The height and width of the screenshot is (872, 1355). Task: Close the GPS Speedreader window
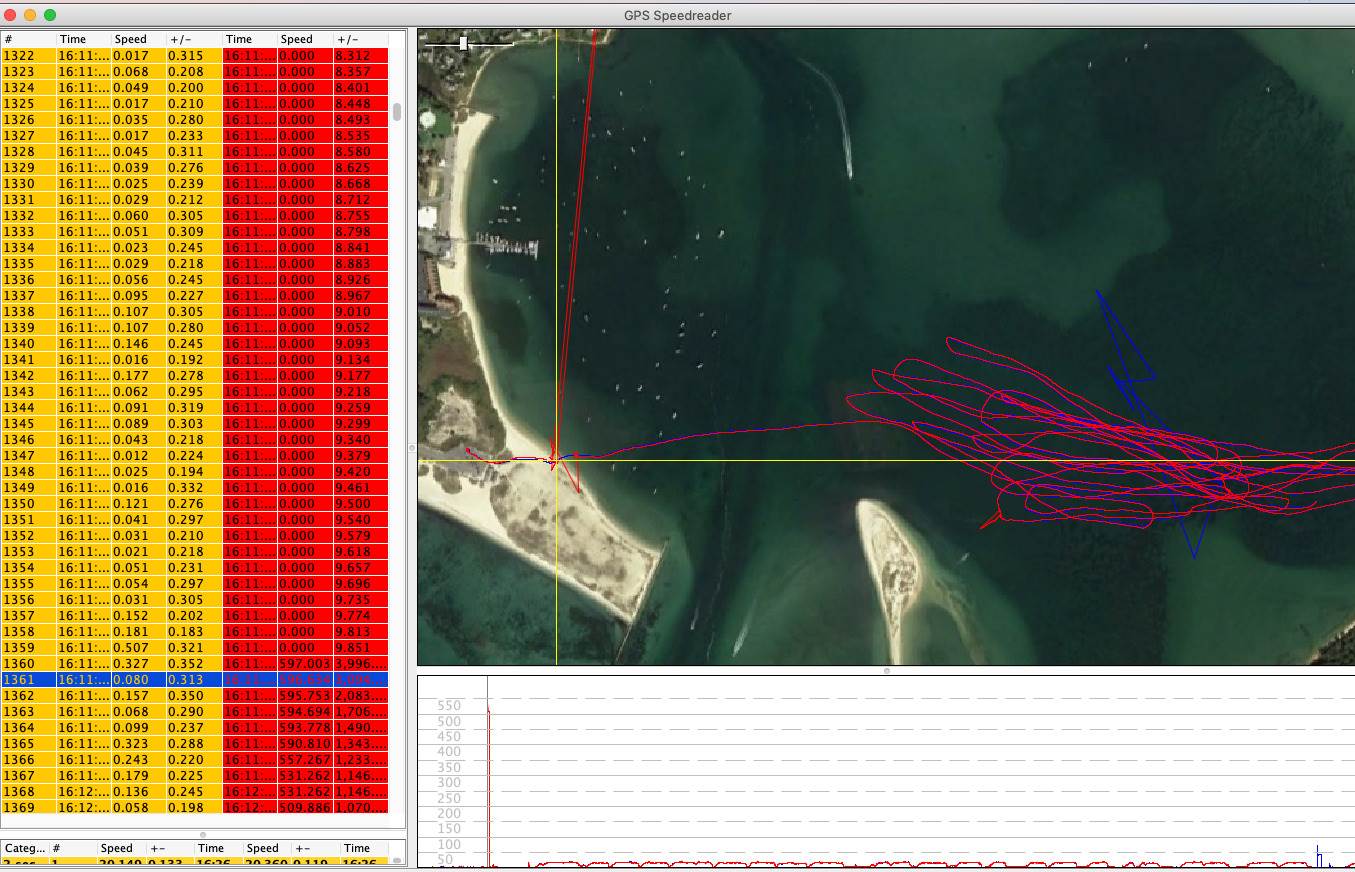(10, 15)
